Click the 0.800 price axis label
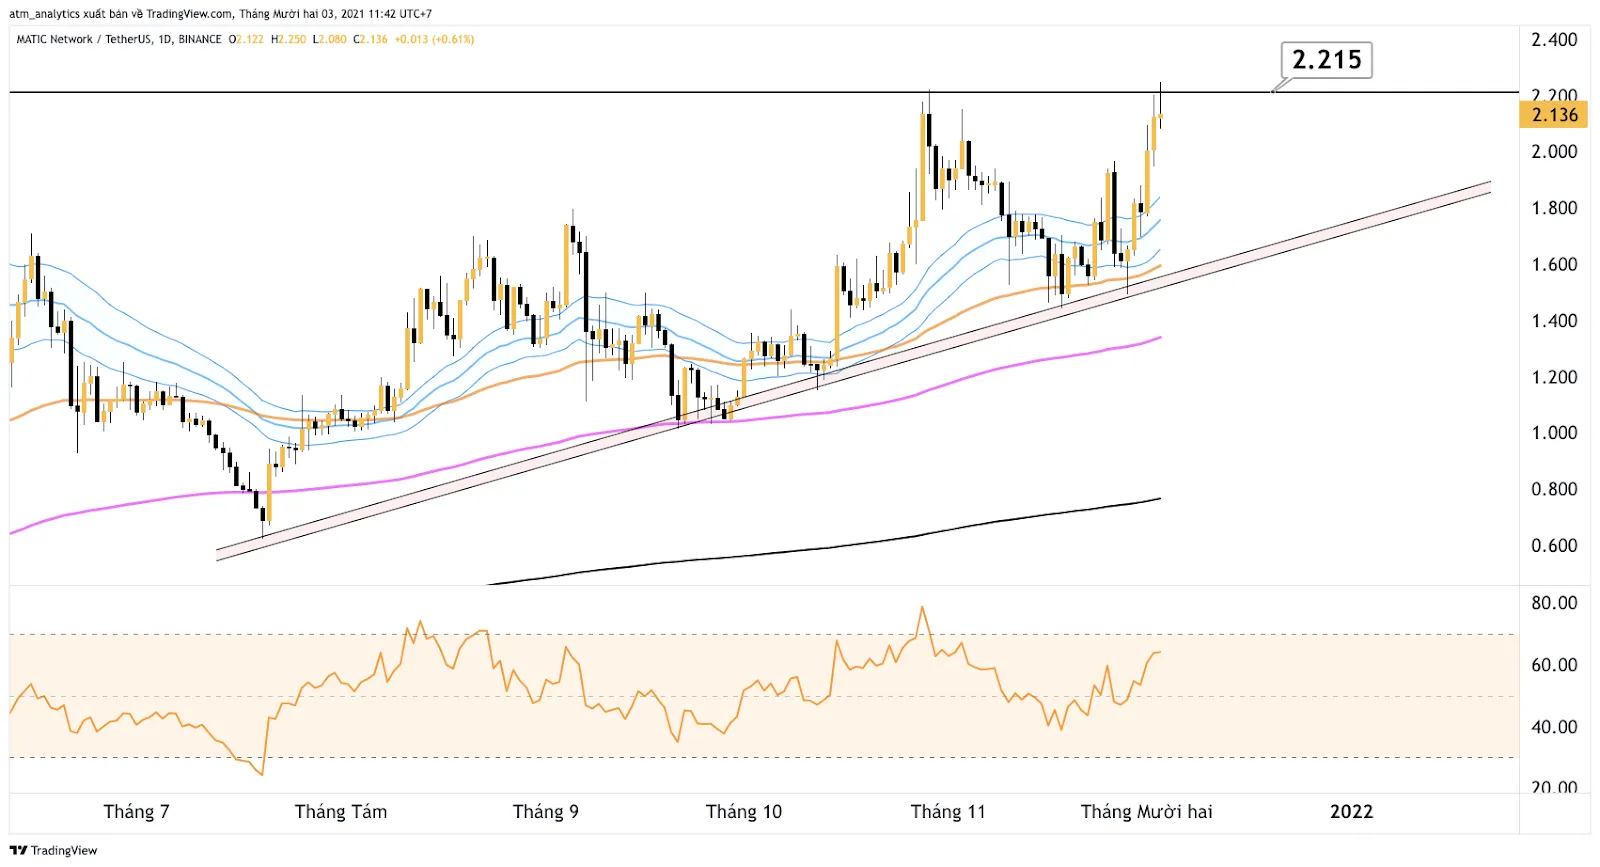 tap(1554, 489)
